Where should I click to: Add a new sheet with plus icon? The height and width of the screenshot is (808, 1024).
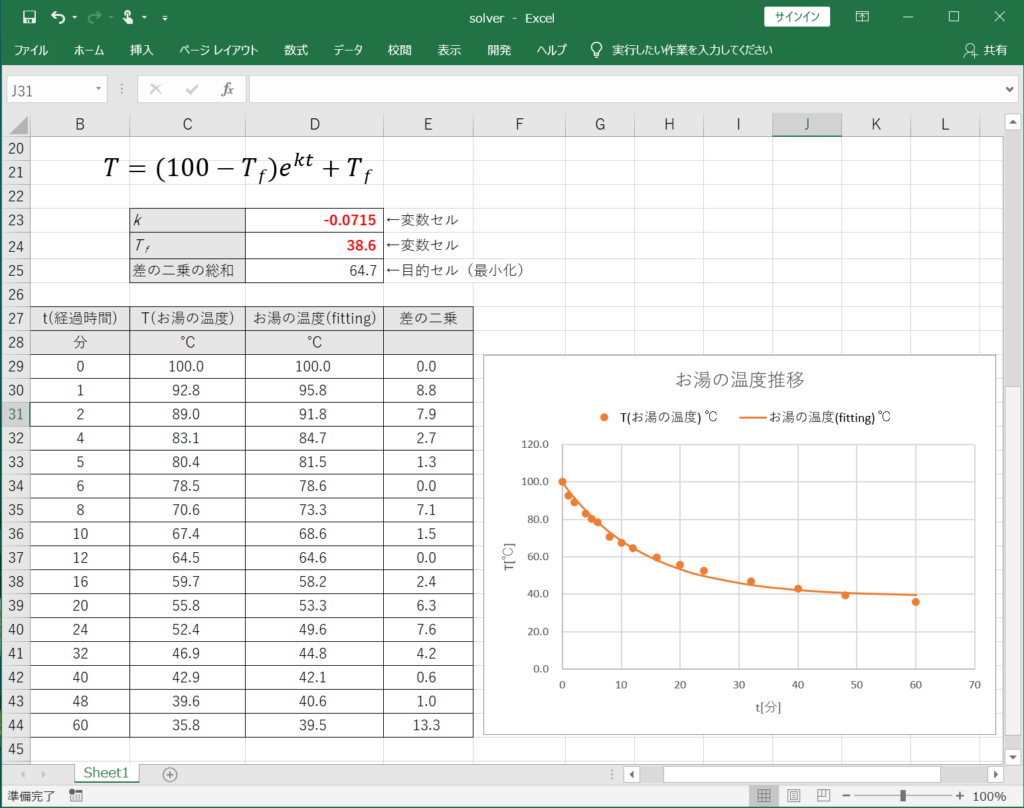coord(170,774)
